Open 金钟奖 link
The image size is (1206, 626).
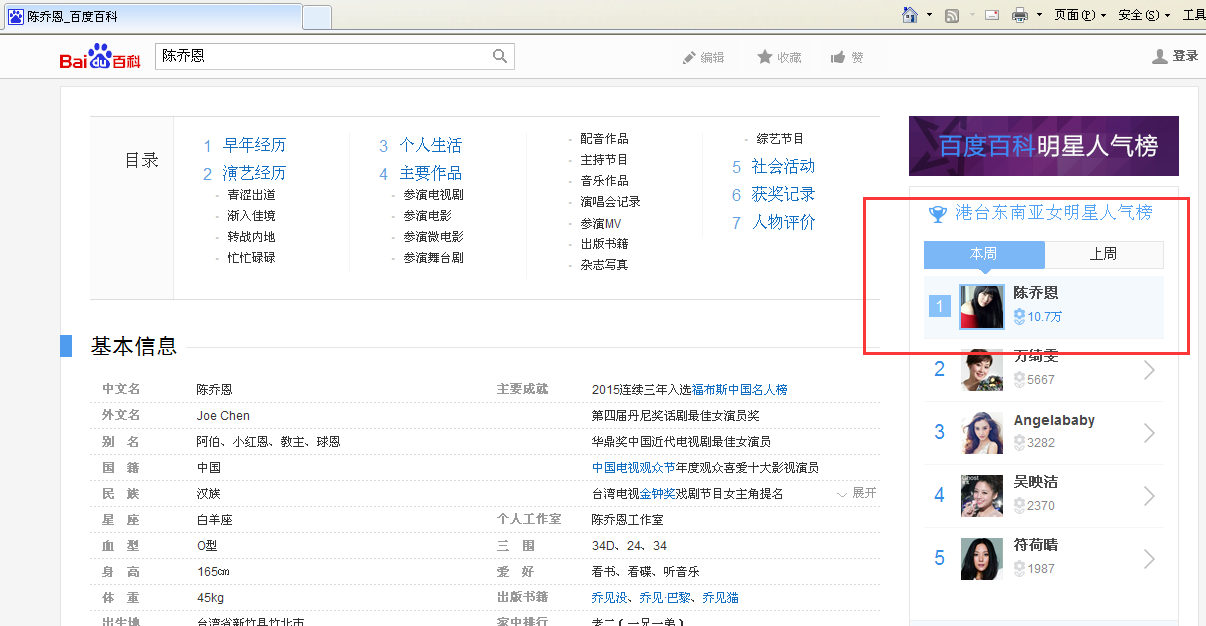pos(658,494)
